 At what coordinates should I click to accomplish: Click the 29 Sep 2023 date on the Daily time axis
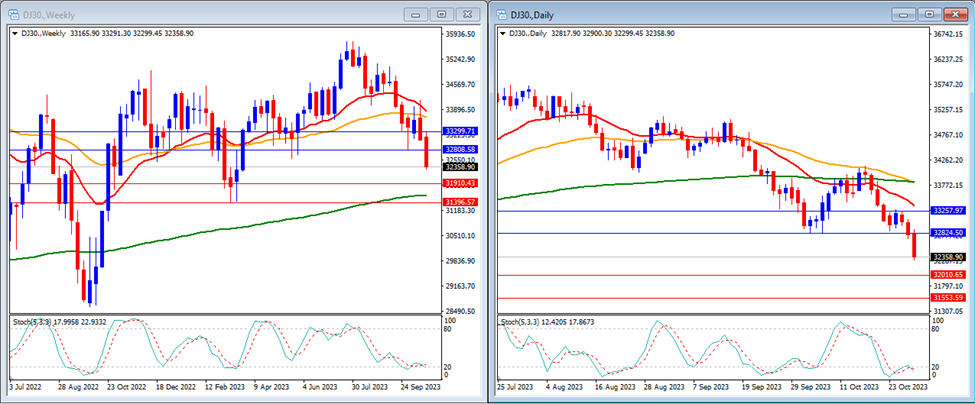(x=810, y=386)
